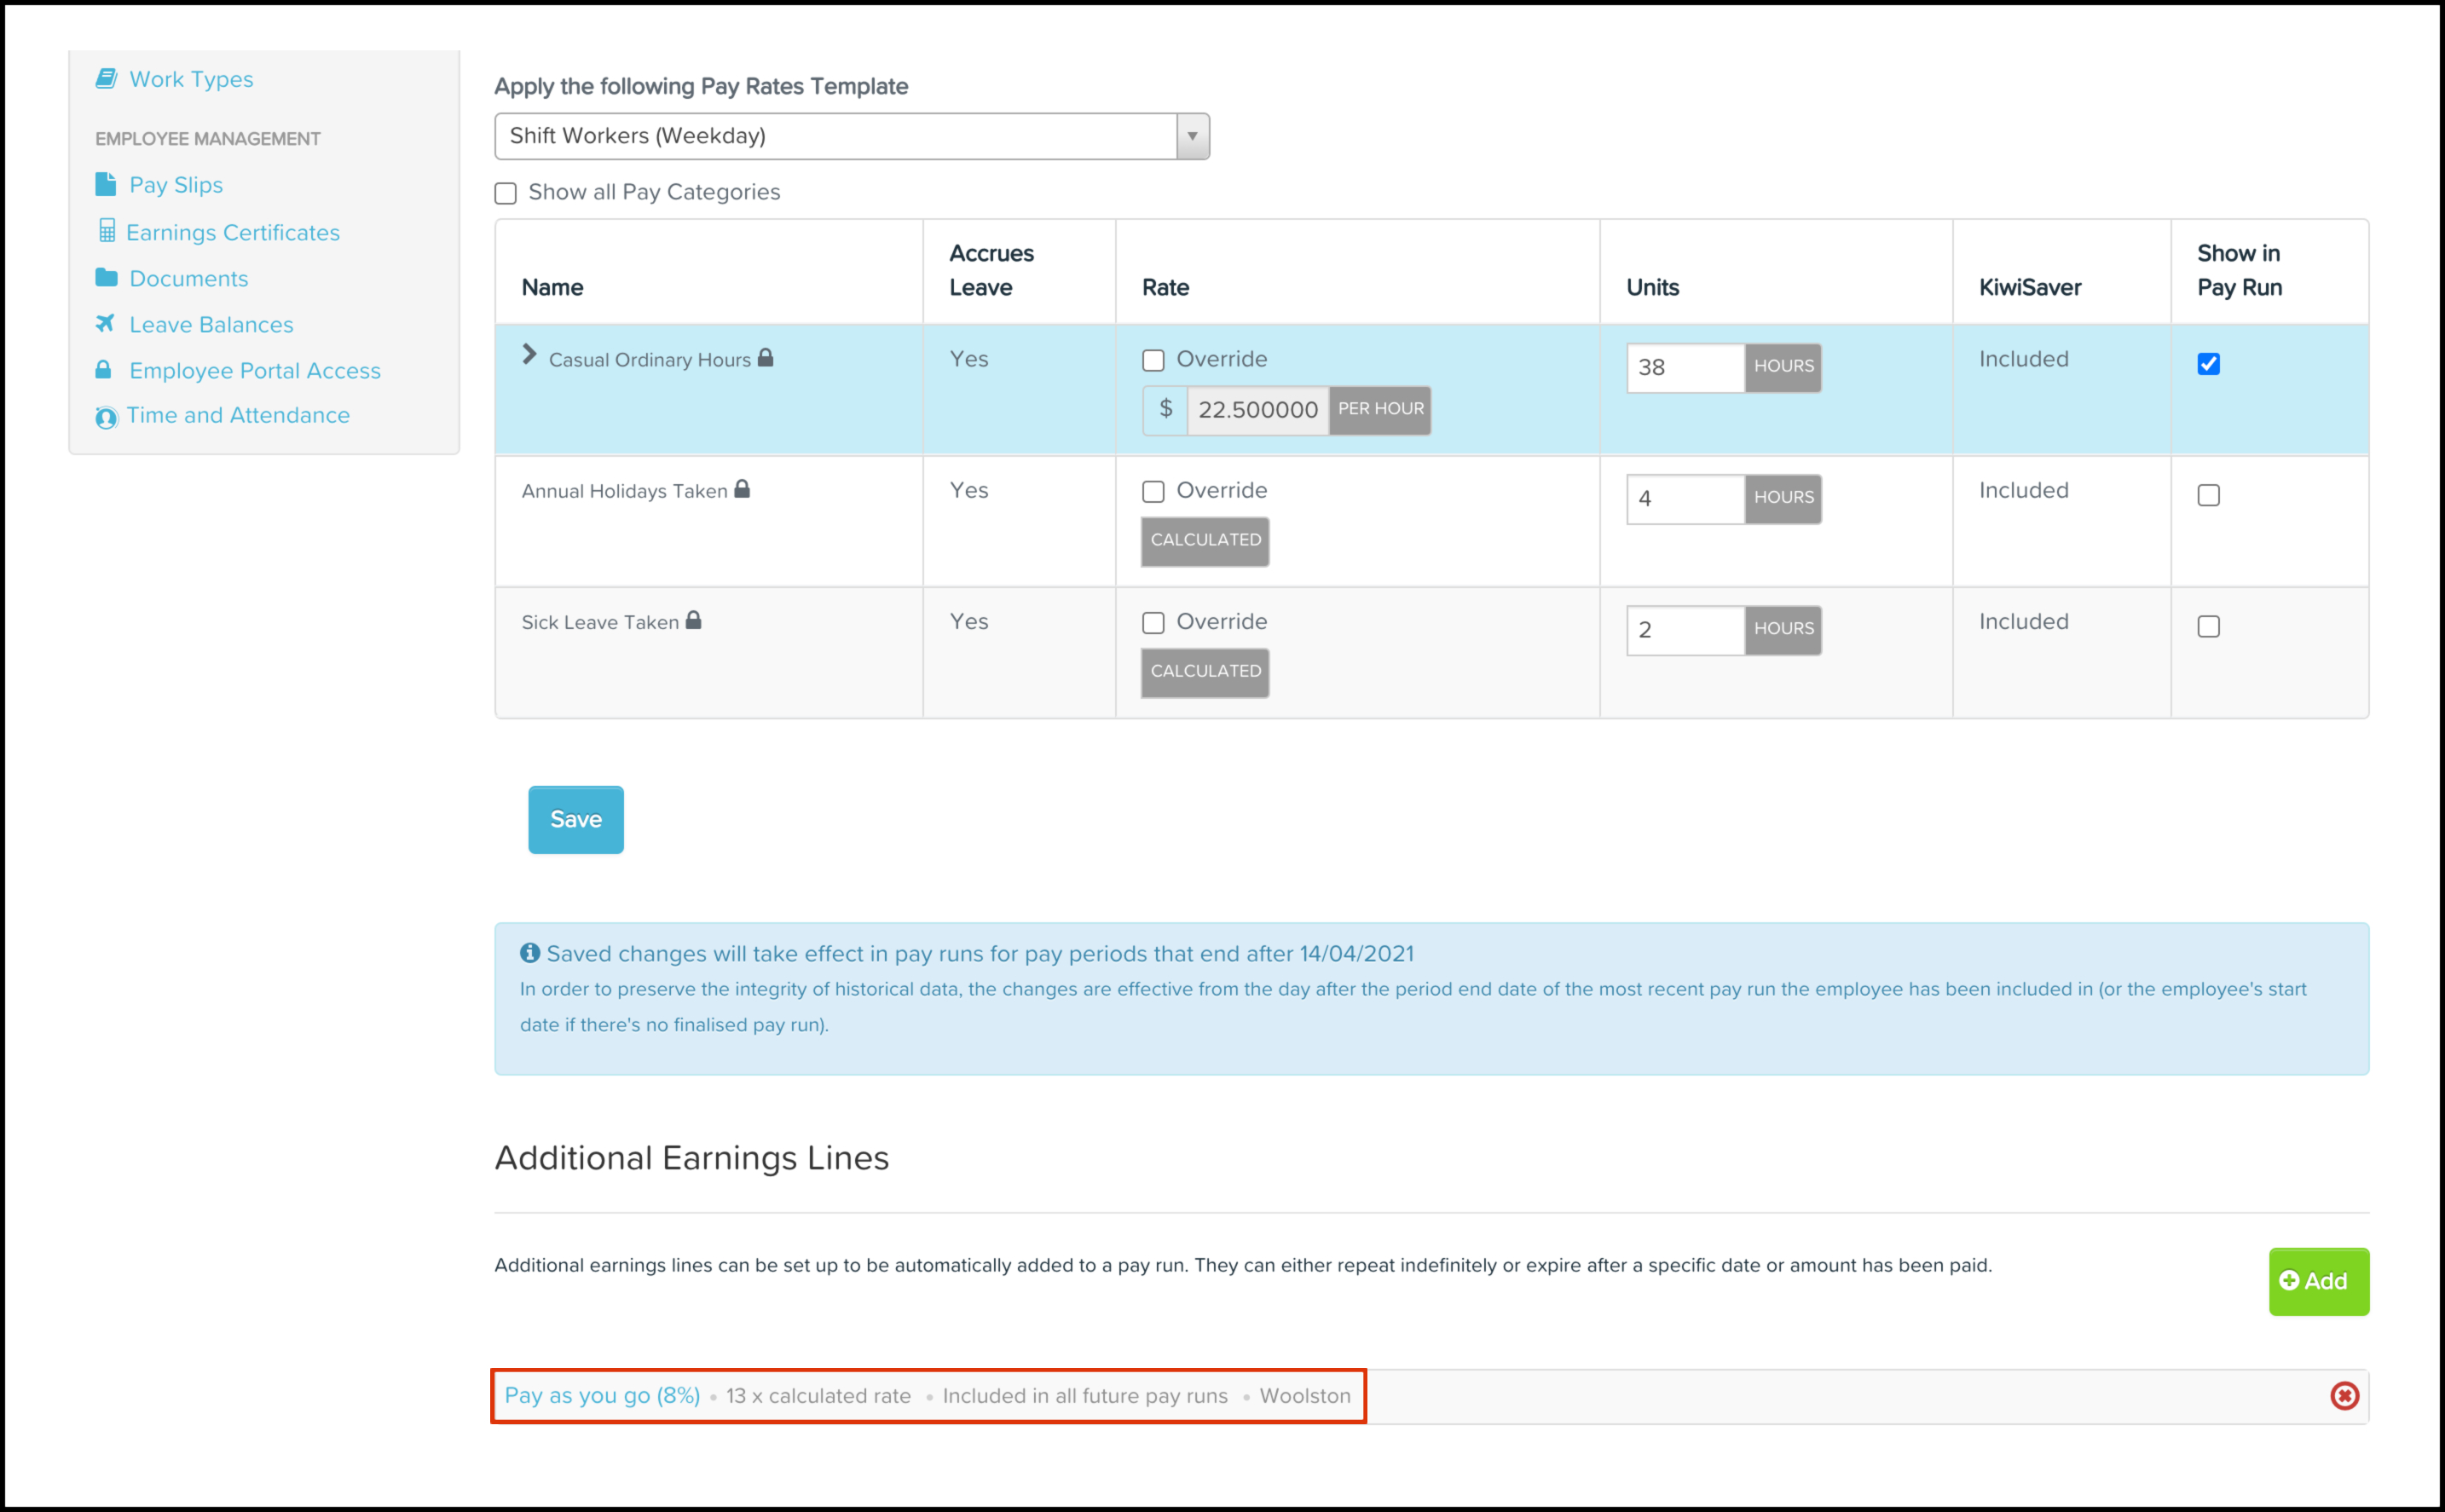The image size is (2445, 1512).
Task: Uncheck Show in Pay Run for Casual Ordinary Hours
Action: pos(2208,364)
